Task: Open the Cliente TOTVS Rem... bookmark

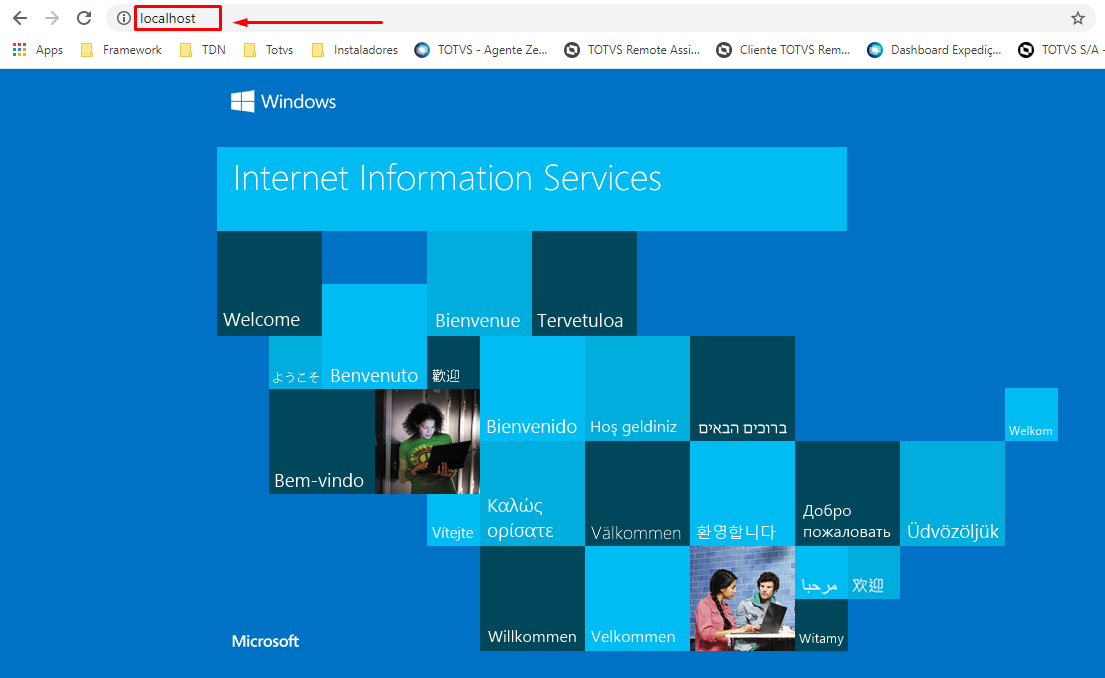Action: tap(784, 50)
